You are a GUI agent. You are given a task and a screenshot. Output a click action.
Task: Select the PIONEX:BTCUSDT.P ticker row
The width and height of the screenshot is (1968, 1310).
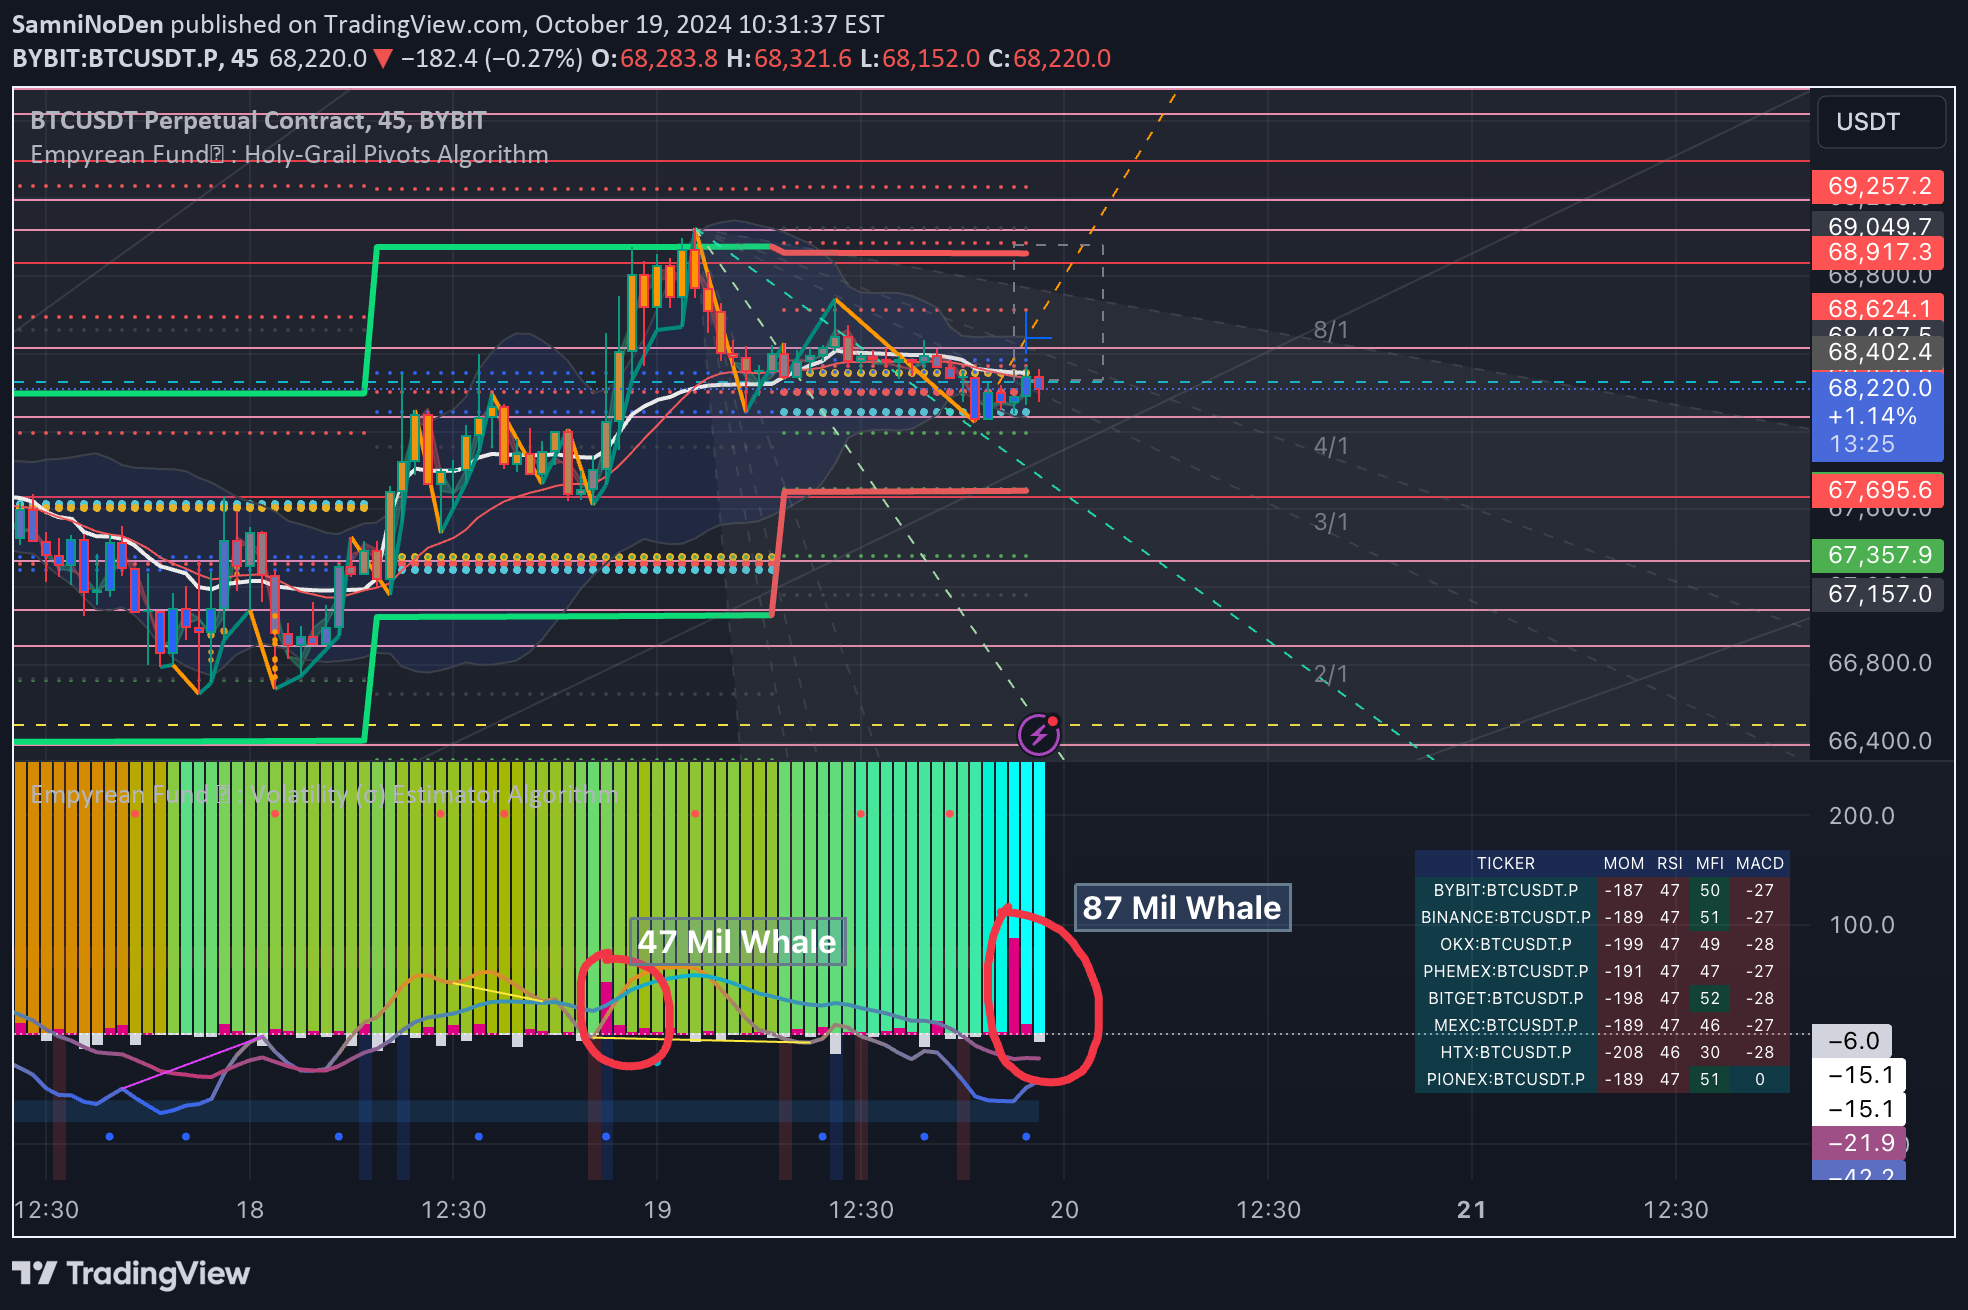[1505, 1079]
